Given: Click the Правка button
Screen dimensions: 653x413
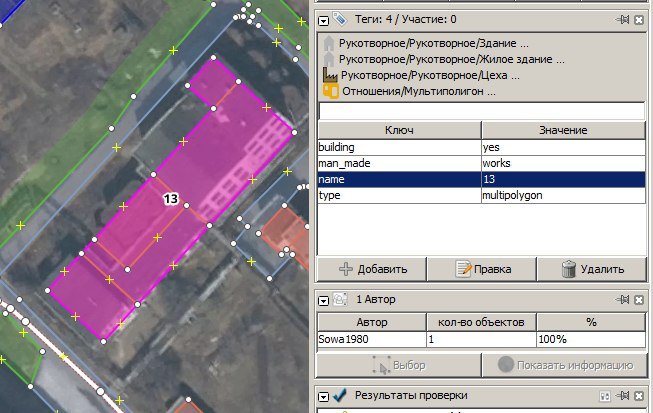Looking at the screenshot, I should 482,269.
